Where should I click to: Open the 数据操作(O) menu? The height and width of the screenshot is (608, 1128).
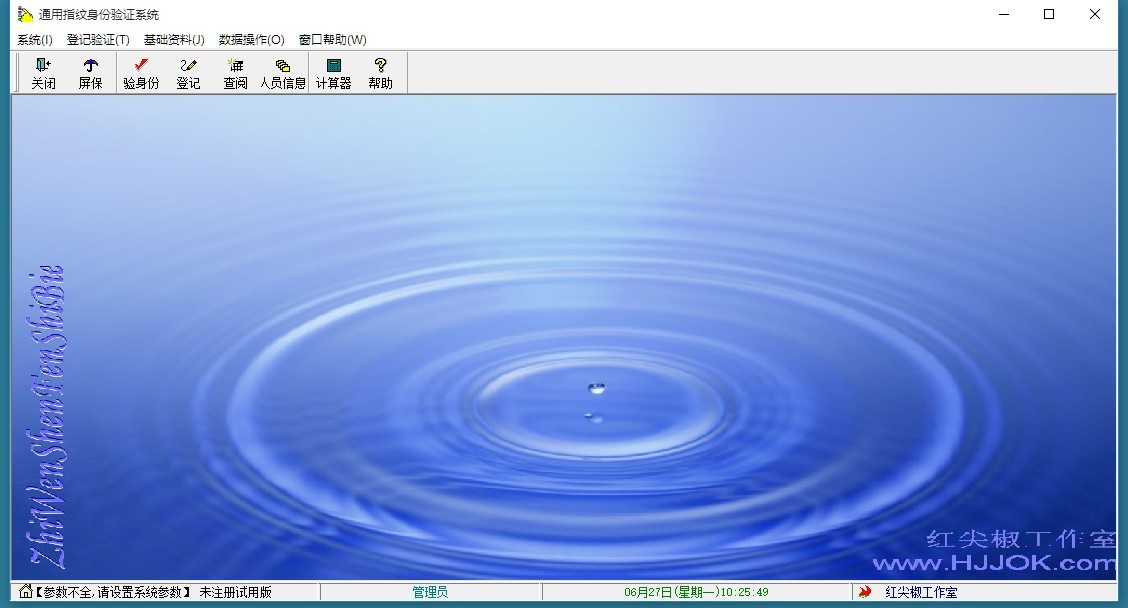point(252,40)
